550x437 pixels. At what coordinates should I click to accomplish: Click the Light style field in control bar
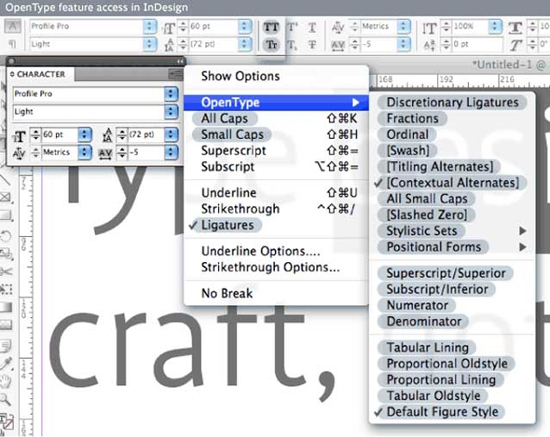pos(86,44)
